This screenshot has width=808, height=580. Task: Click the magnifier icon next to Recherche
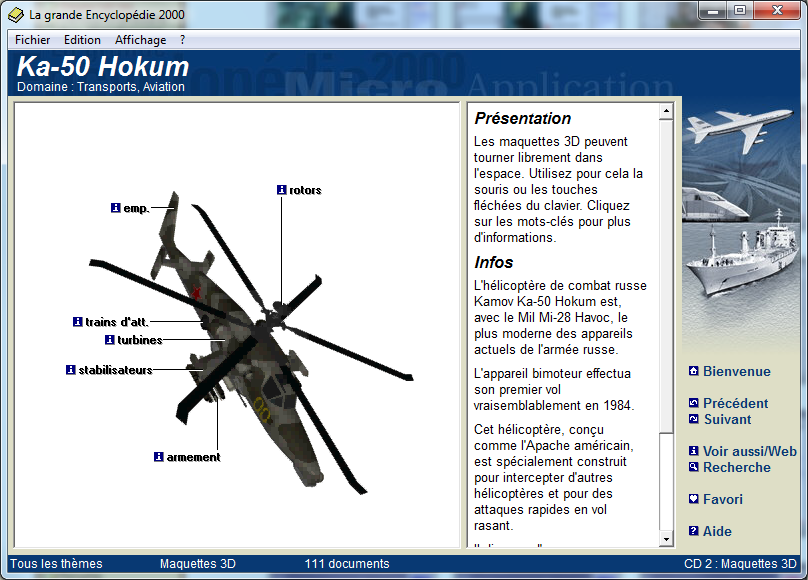pyautogui.click(x=694, y=467)
